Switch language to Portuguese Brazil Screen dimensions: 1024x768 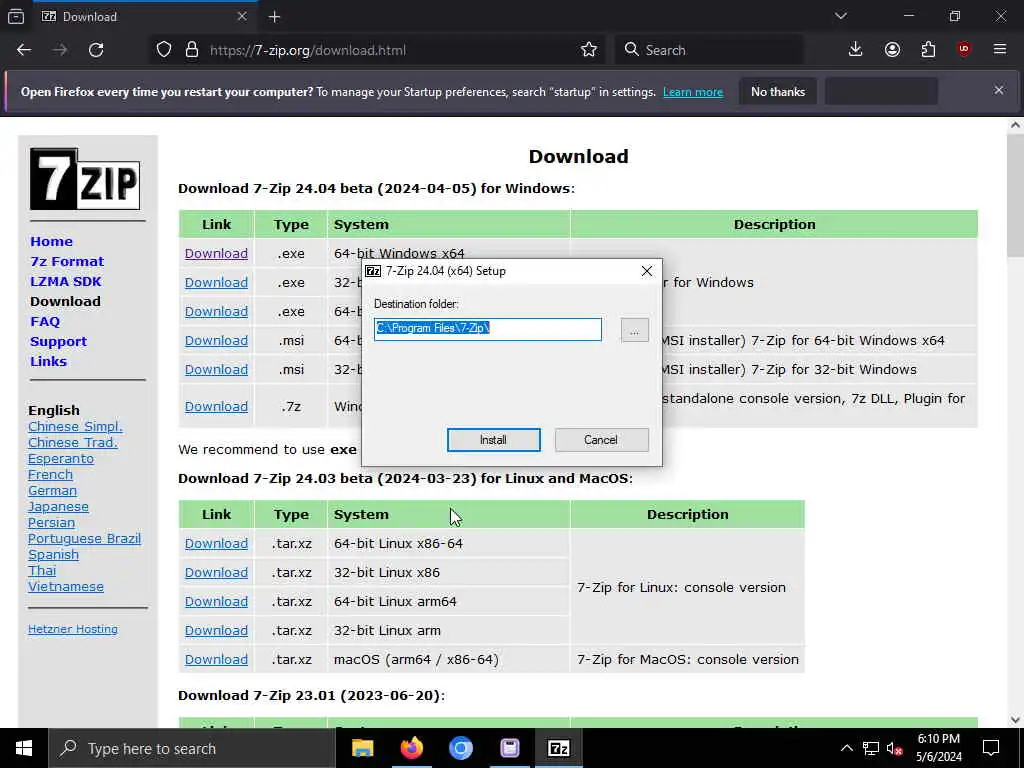(x=84, y=539)
